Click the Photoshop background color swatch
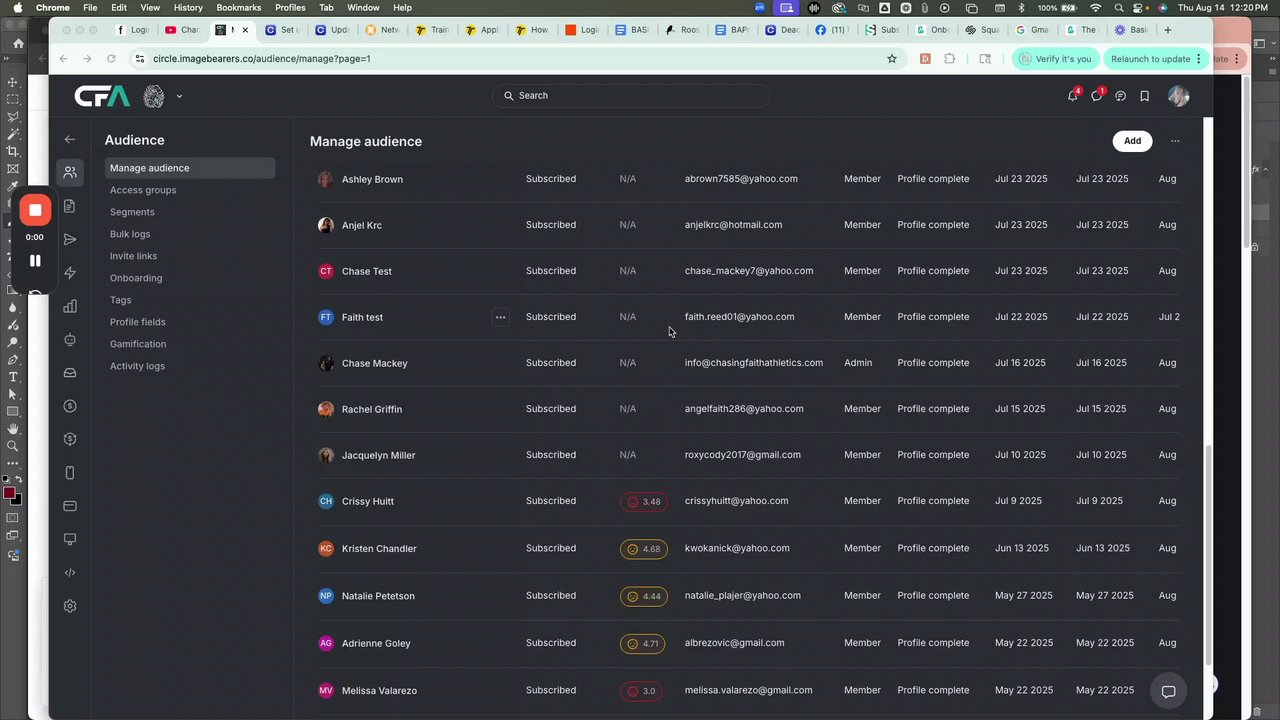The width and height of the screenshot is (1280, 720). tap(17, 499)
